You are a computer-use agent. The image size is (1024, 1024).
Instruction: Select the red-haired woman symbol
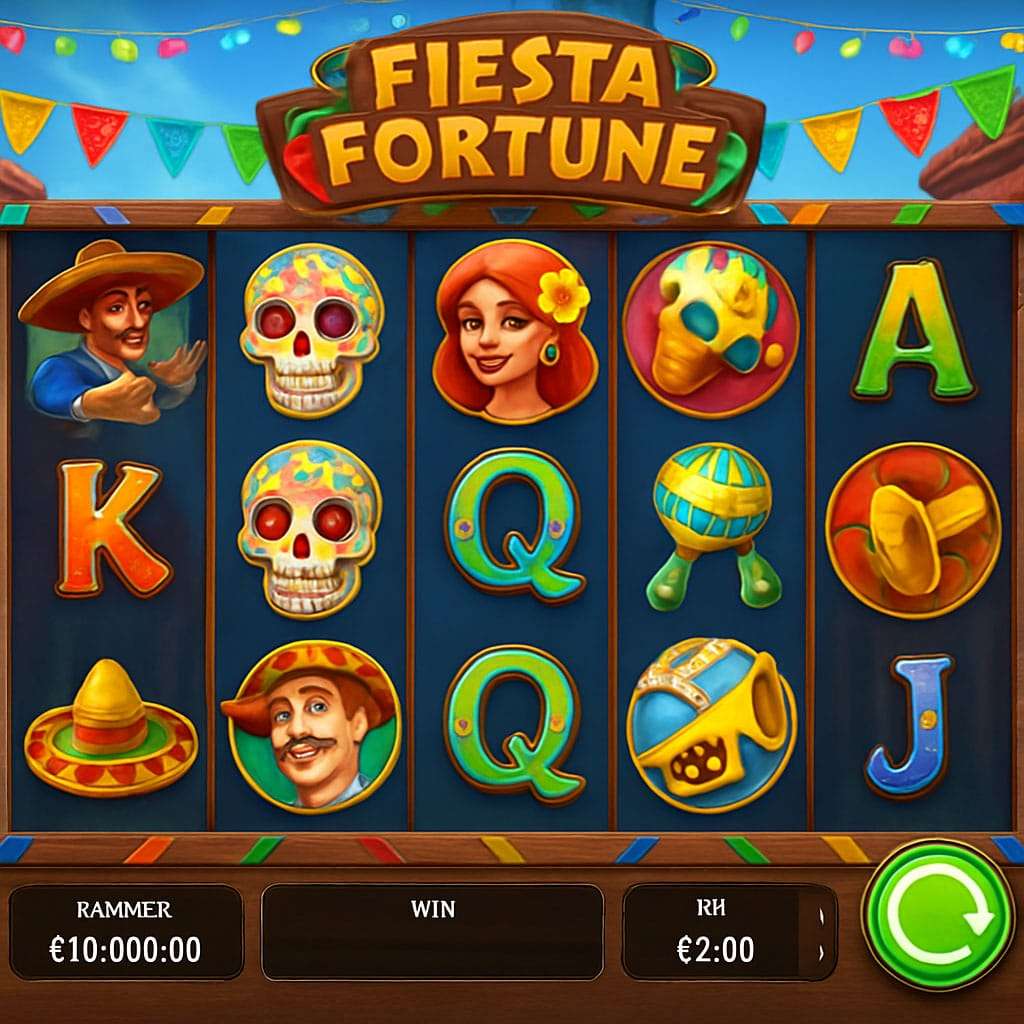514,331
